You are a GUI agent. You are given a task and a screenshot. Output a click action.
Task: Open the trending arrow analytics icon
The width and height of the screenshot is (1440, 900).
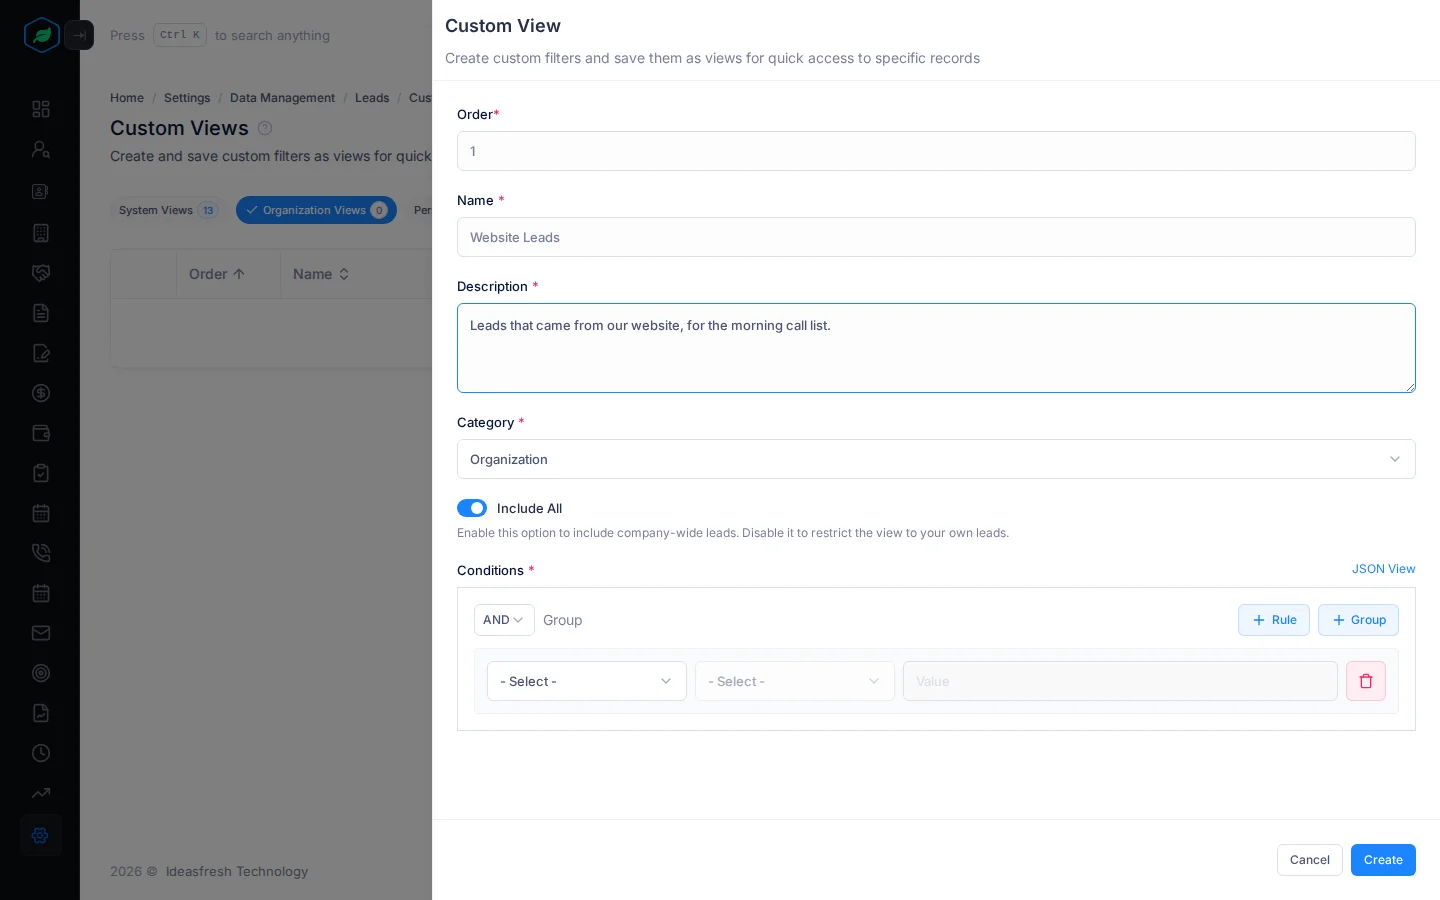click(41, 793)
